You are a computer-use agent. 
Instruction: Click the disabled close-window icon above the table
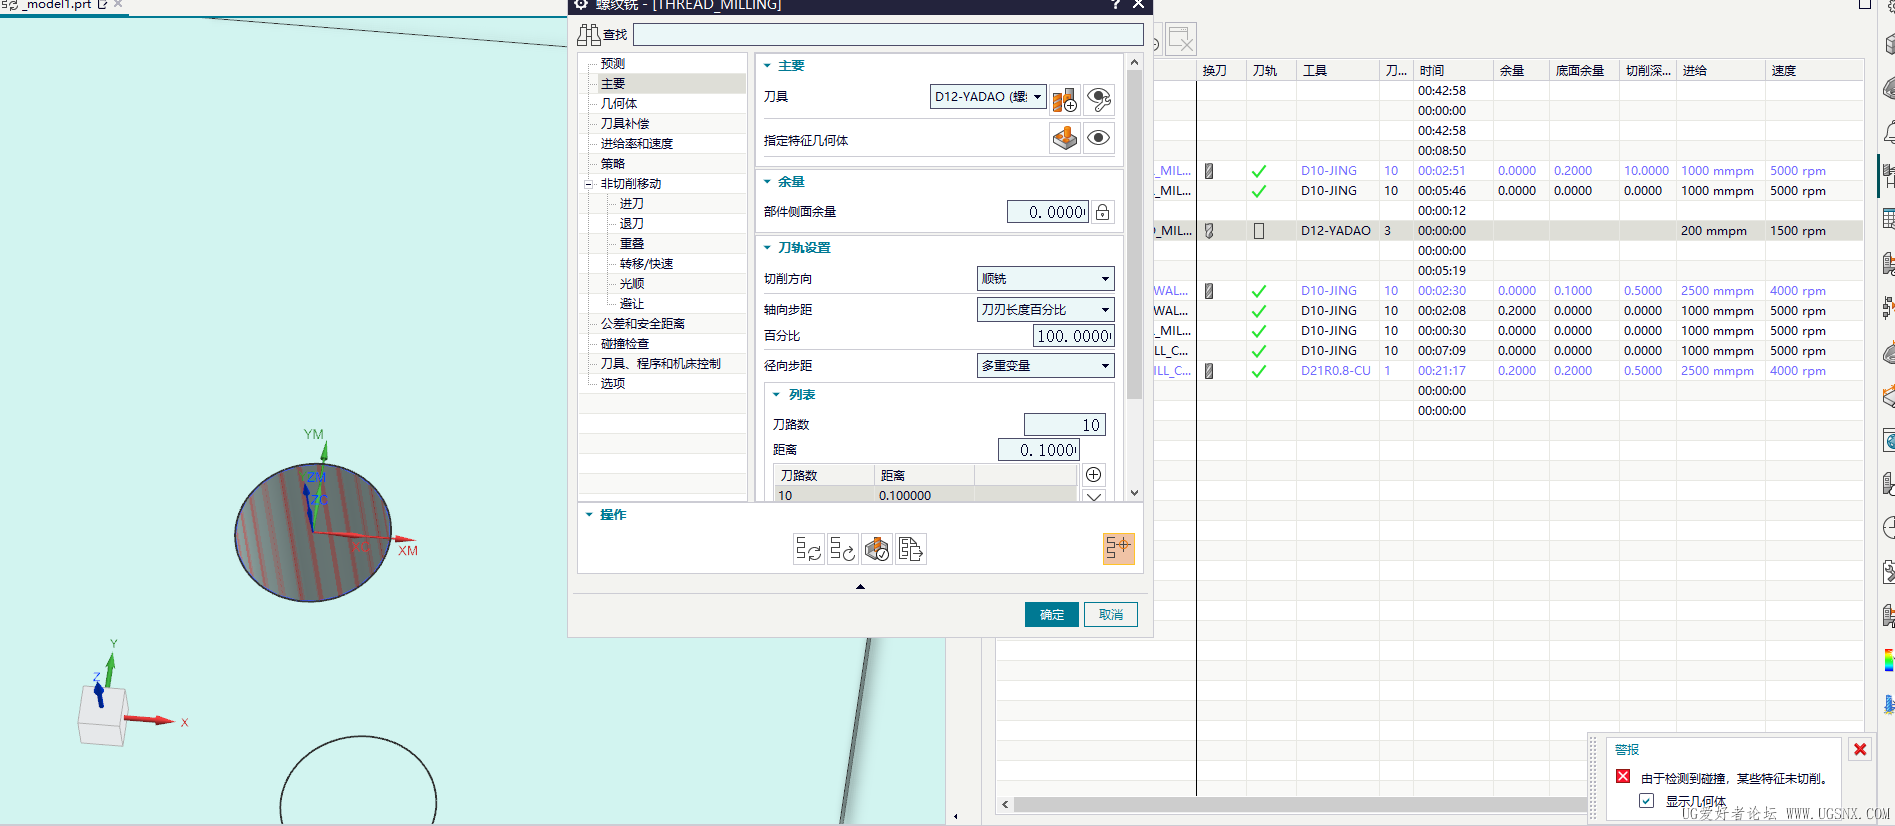[x=1181, y=39]
